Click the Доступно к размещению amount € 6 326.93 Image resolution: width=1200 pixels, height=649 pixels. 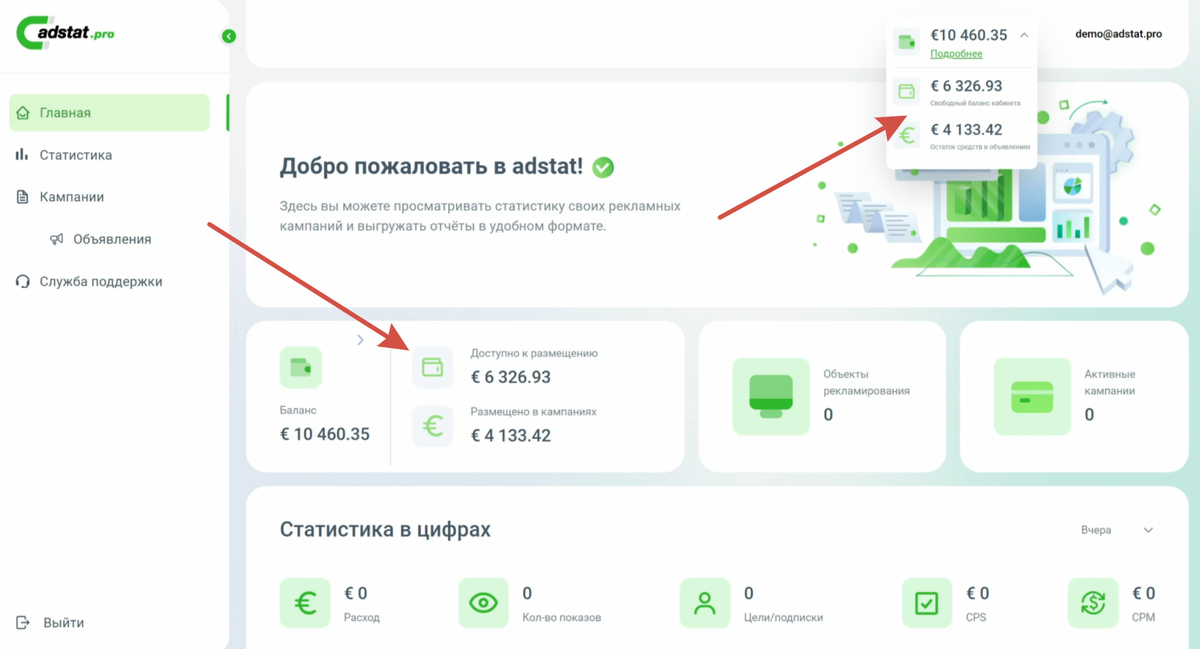tap(511, 377)
